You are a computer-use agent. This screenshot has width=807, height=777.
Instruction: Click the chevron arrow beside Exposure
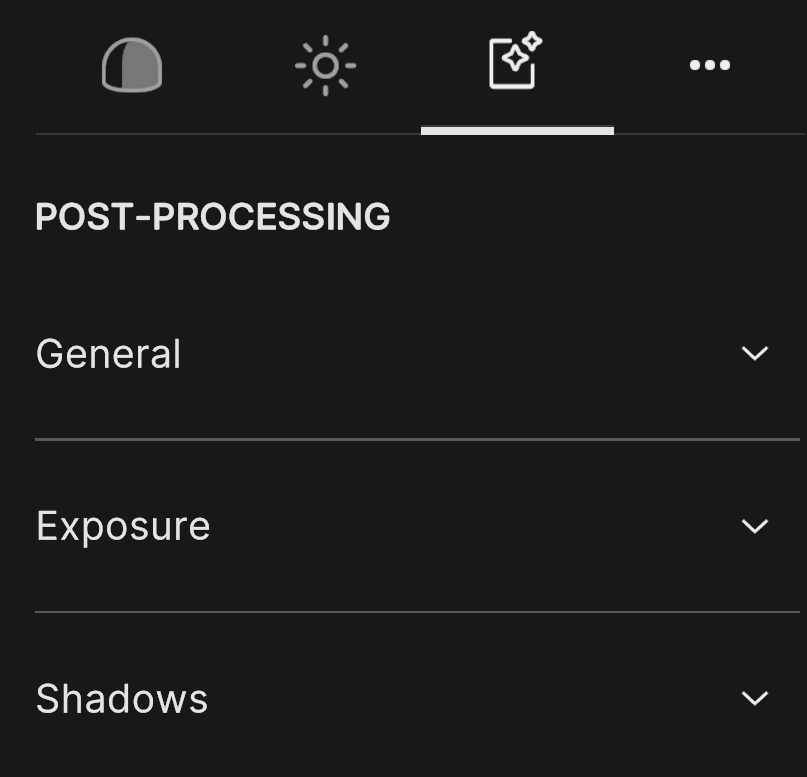pos(754,526)
